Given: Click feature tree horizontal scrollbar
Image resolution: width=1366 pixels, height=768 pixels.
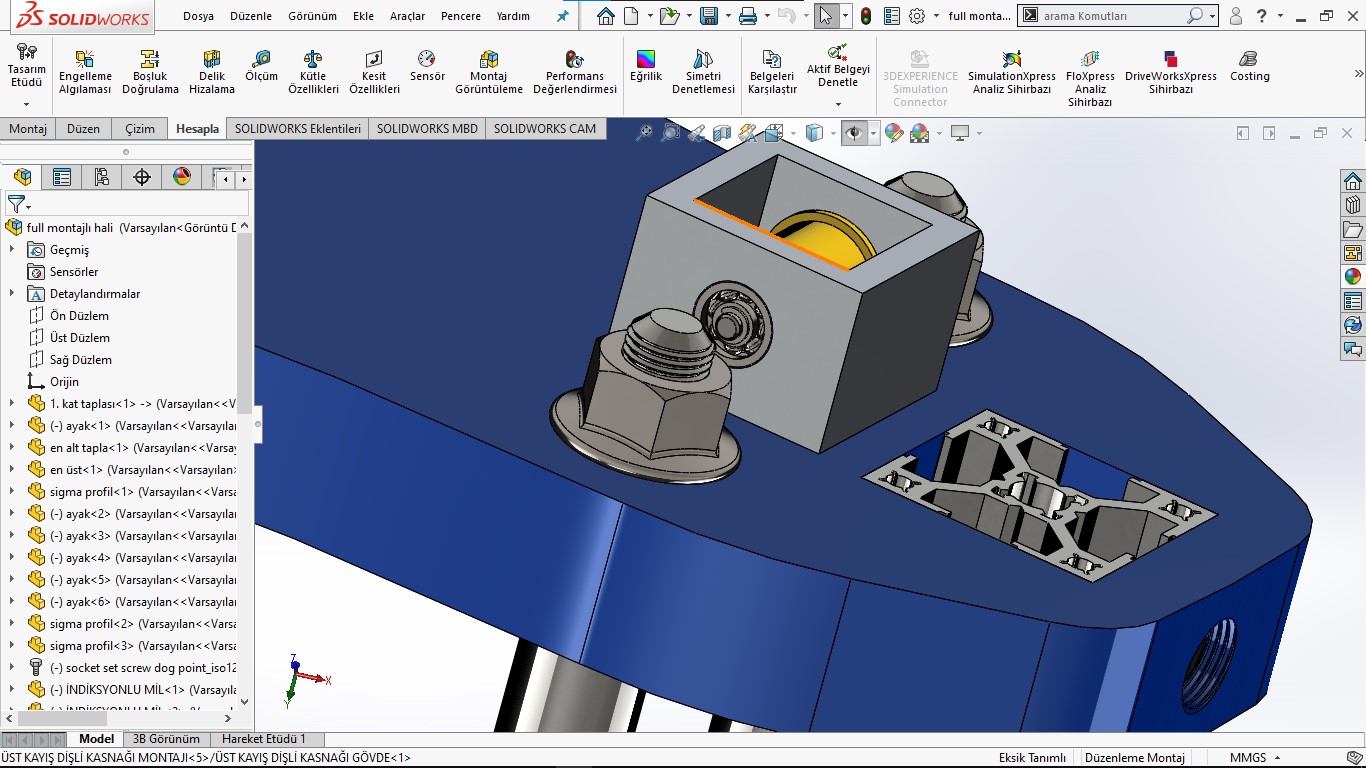Looking at the screenshot, I should point(60,718).
